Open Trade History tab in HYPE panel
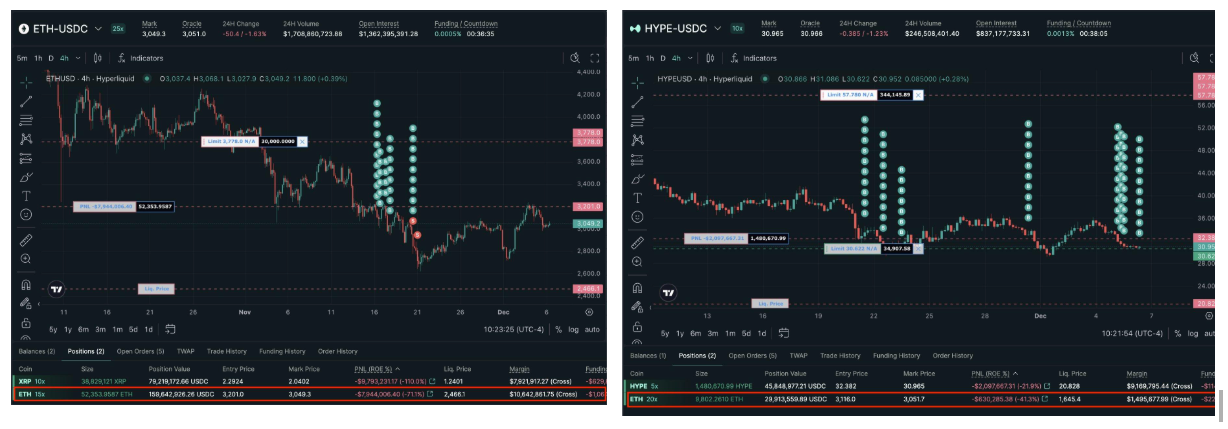Viewport: 1228px width, 429px height. point(838,355)
